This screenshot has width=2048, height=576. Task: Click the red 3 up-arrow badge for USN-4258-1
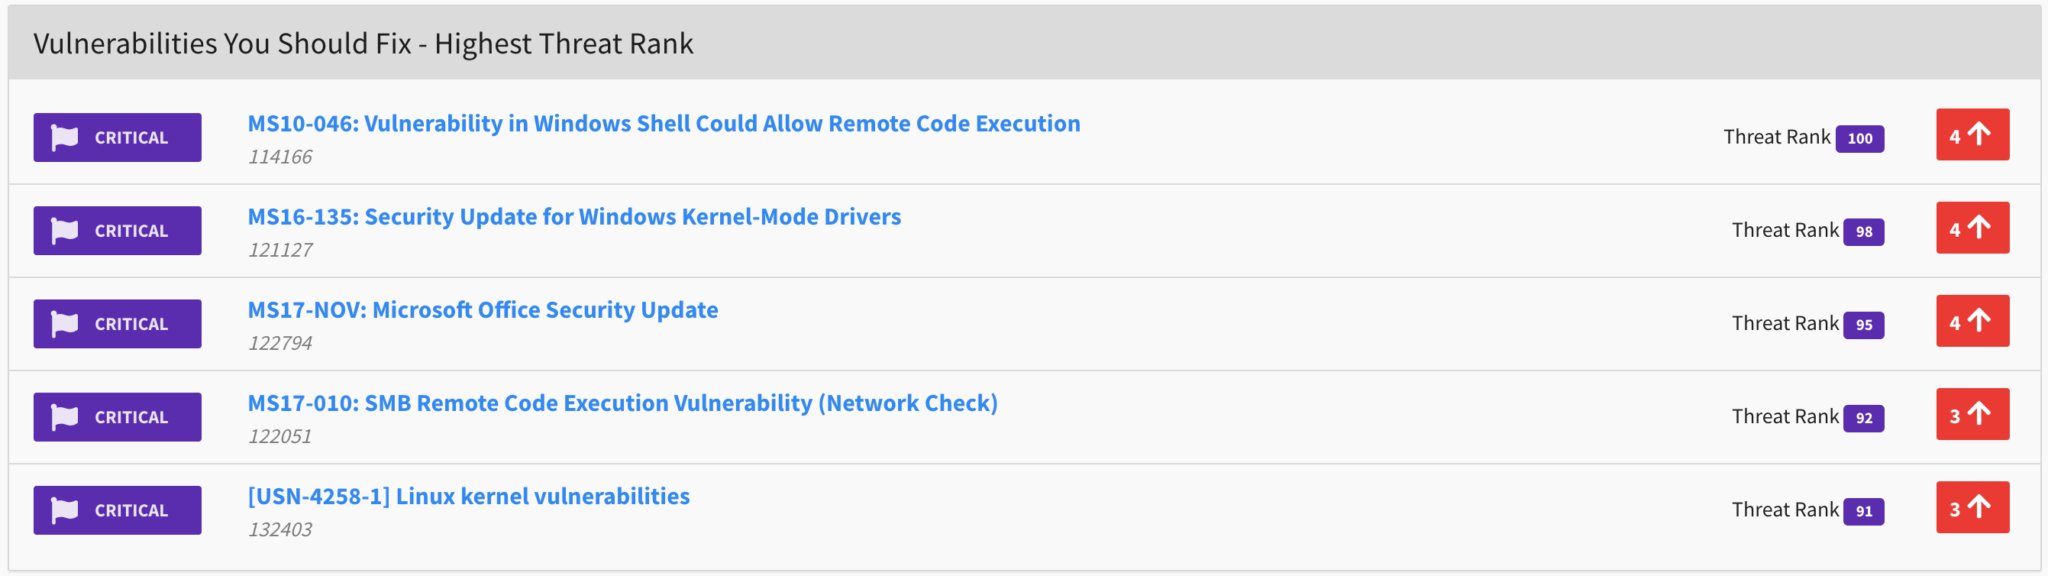[x=1972, y=507]
